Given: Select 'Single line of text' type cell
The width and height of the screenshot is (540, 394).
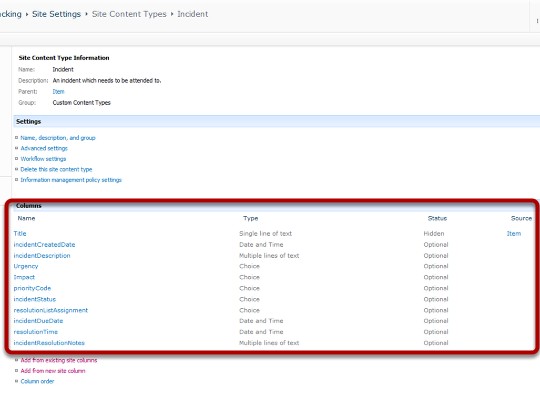Looking at the screenshot, I should [x=266, y=234].
